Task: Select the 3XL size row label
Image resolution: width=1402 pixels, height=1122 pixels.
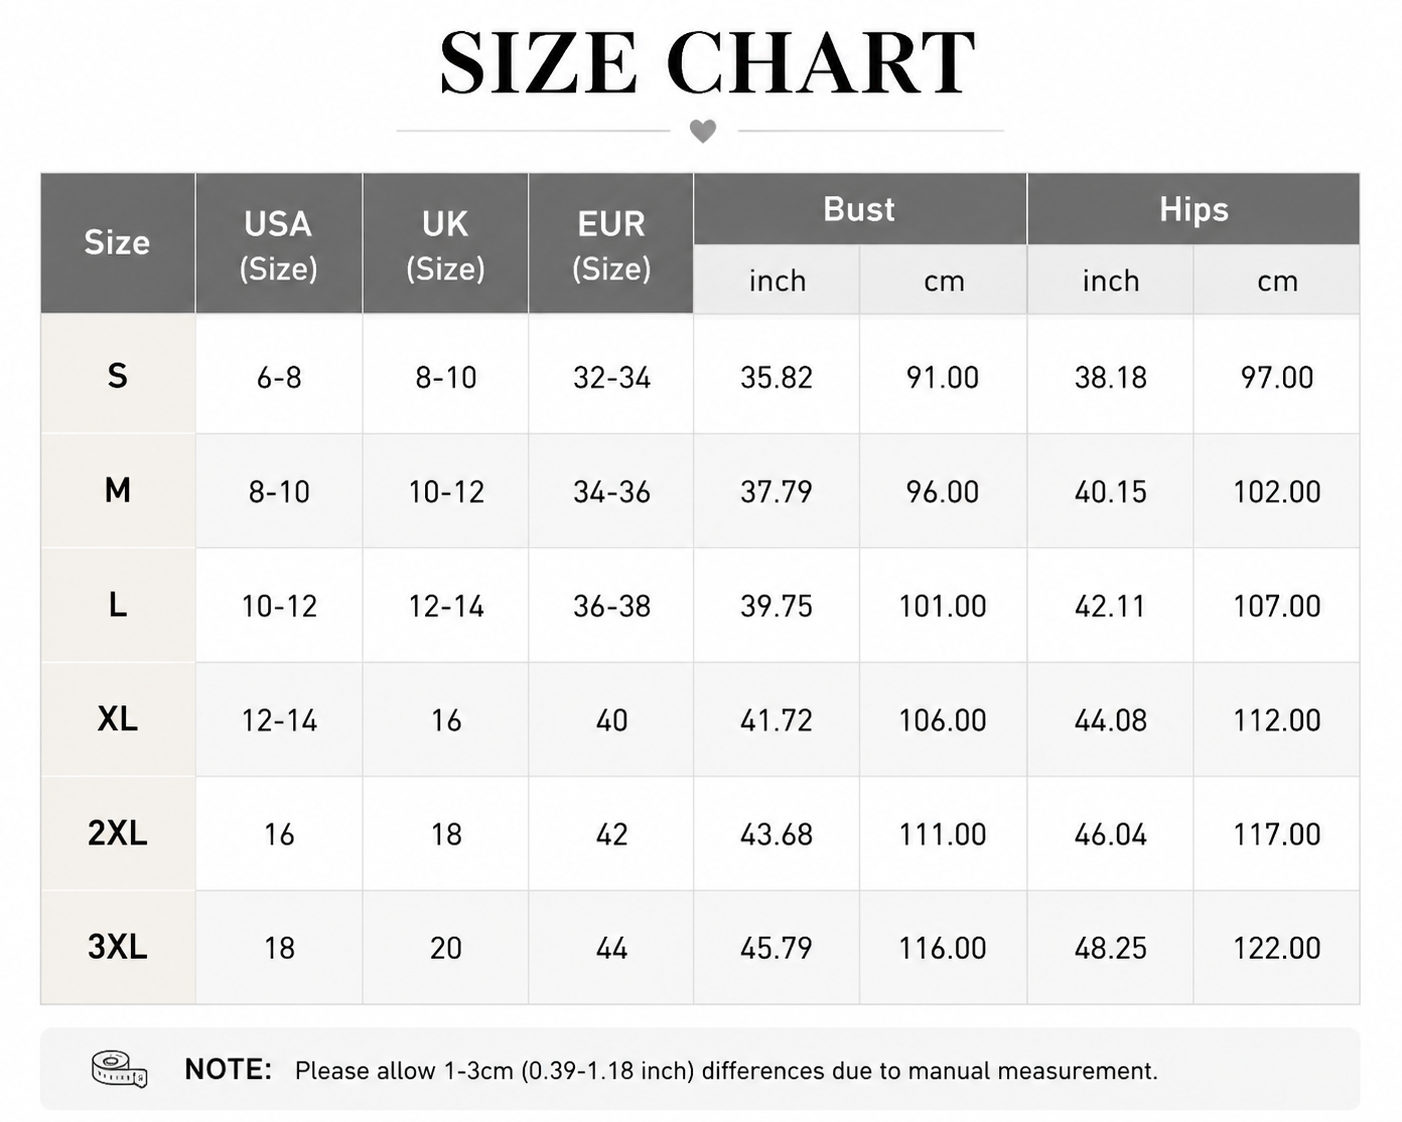Action: point(117,946)
